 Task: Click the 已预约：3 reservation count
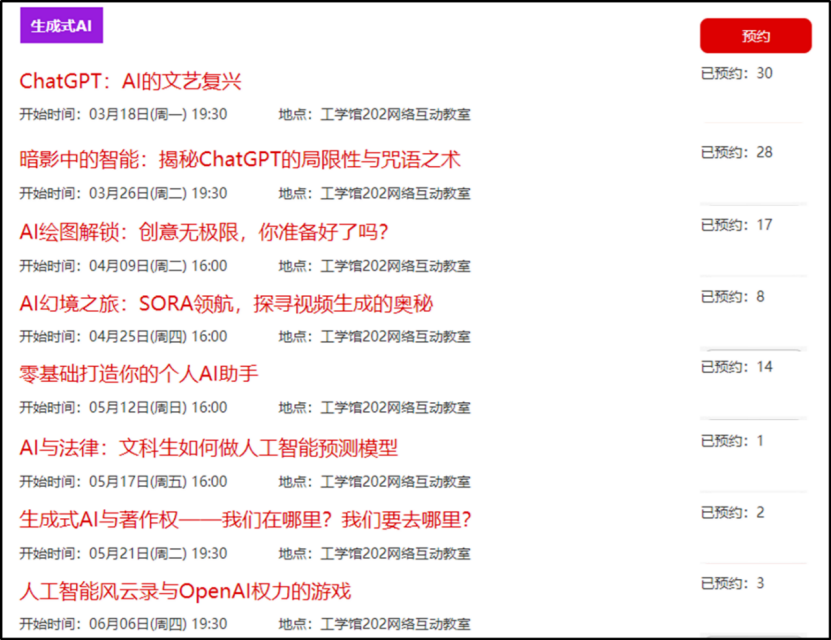(x=733, y=583)
